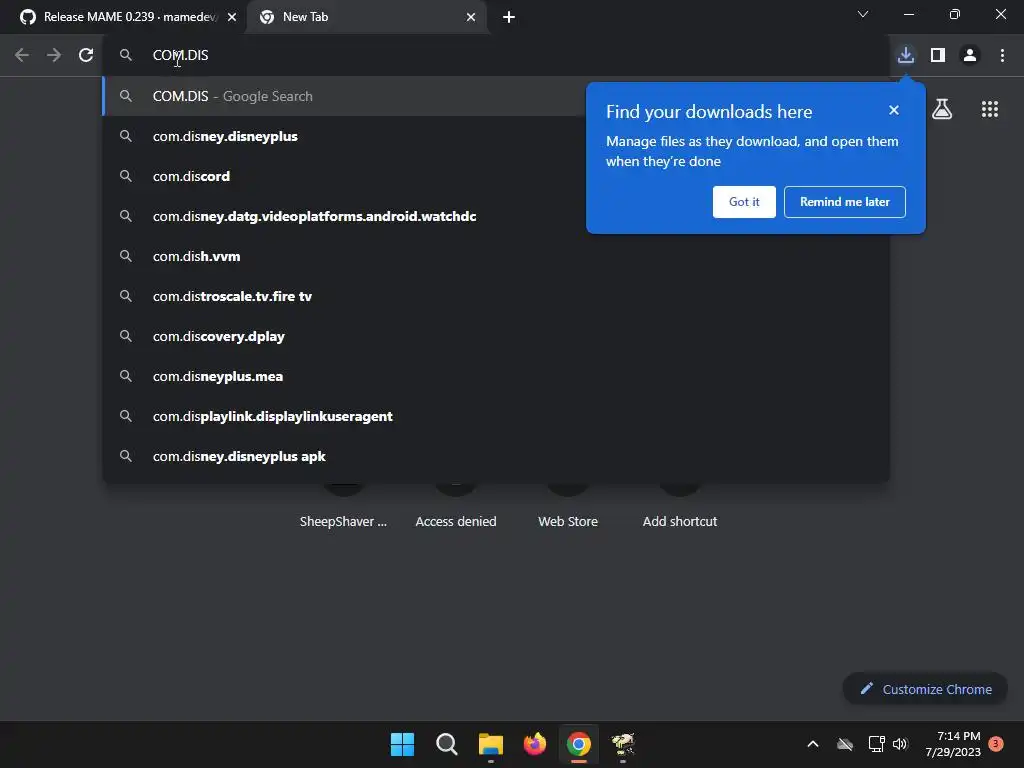This screenshot has height=768, width=1024.
Task: Click the browser forward arrow
Action: tap(54, 56)
